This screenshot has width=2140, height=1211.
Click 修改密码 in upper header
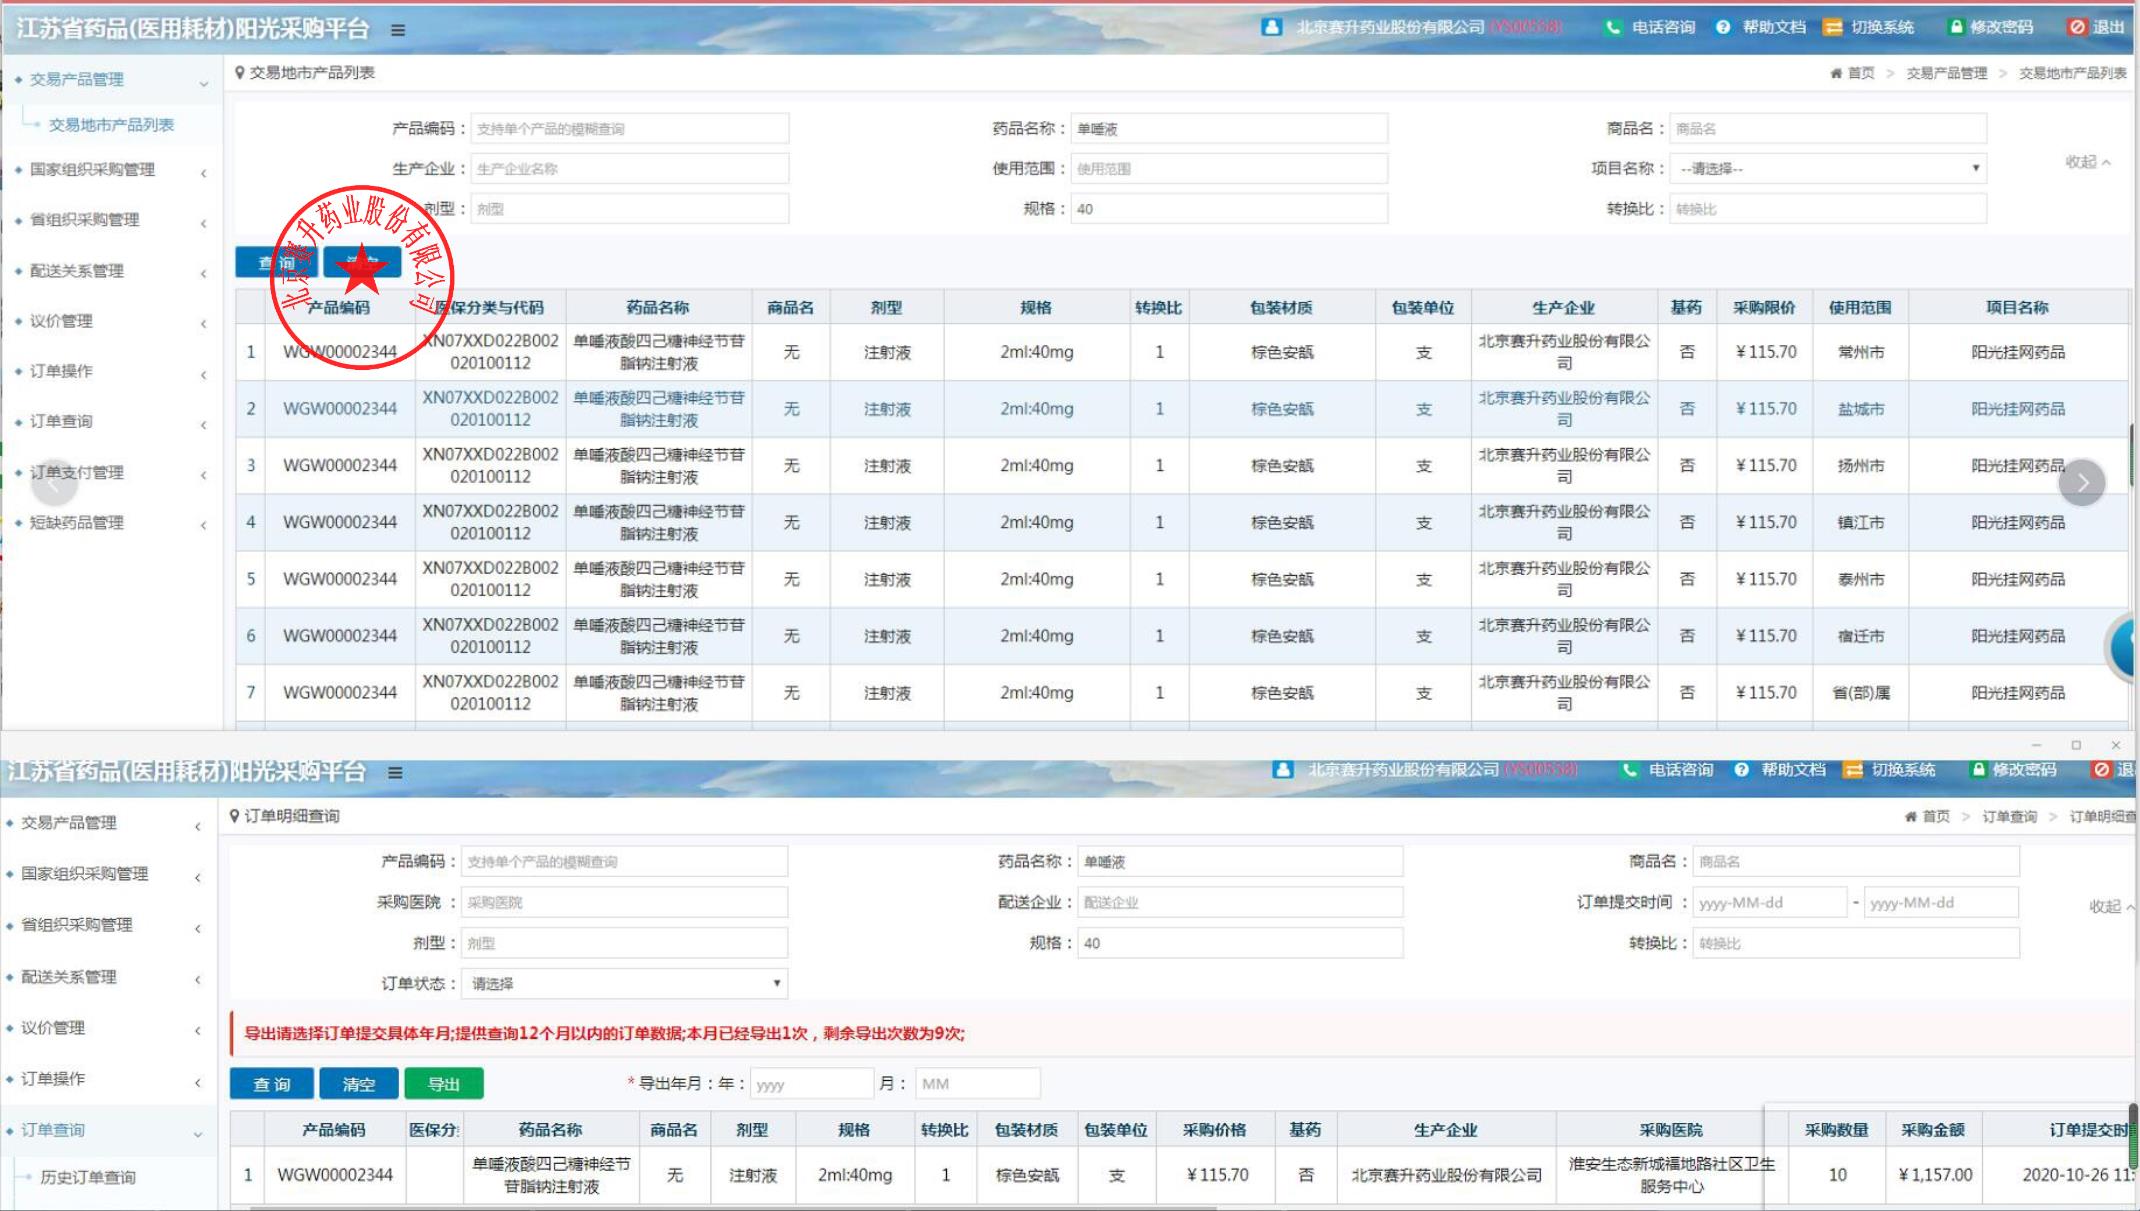[x=1991, y=27]
